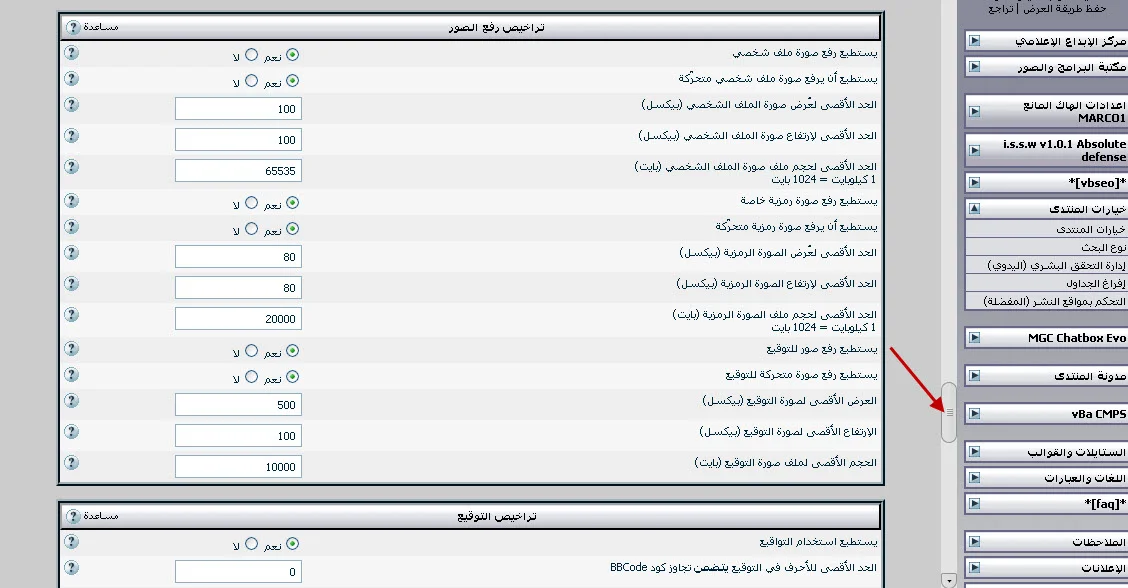Click help icon in image upload permissions header

pos(73,27)
